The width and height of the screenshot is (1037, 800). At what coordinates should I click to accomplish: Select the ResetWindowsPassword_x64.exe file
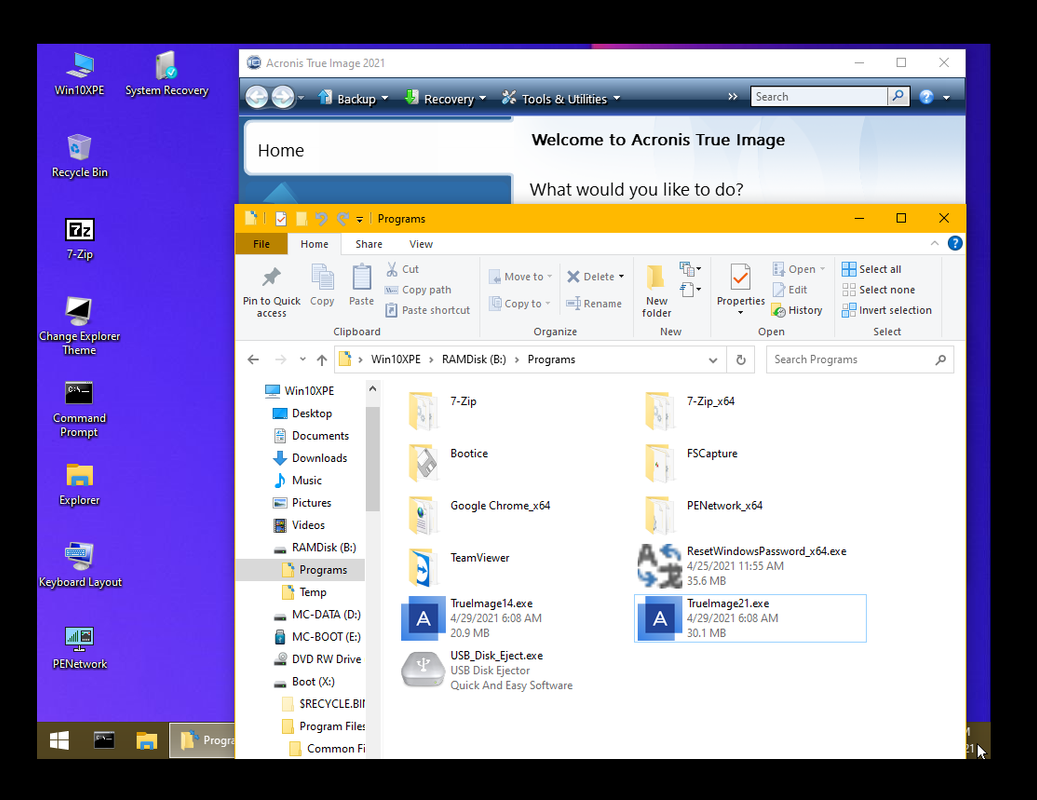coord(750,566)
